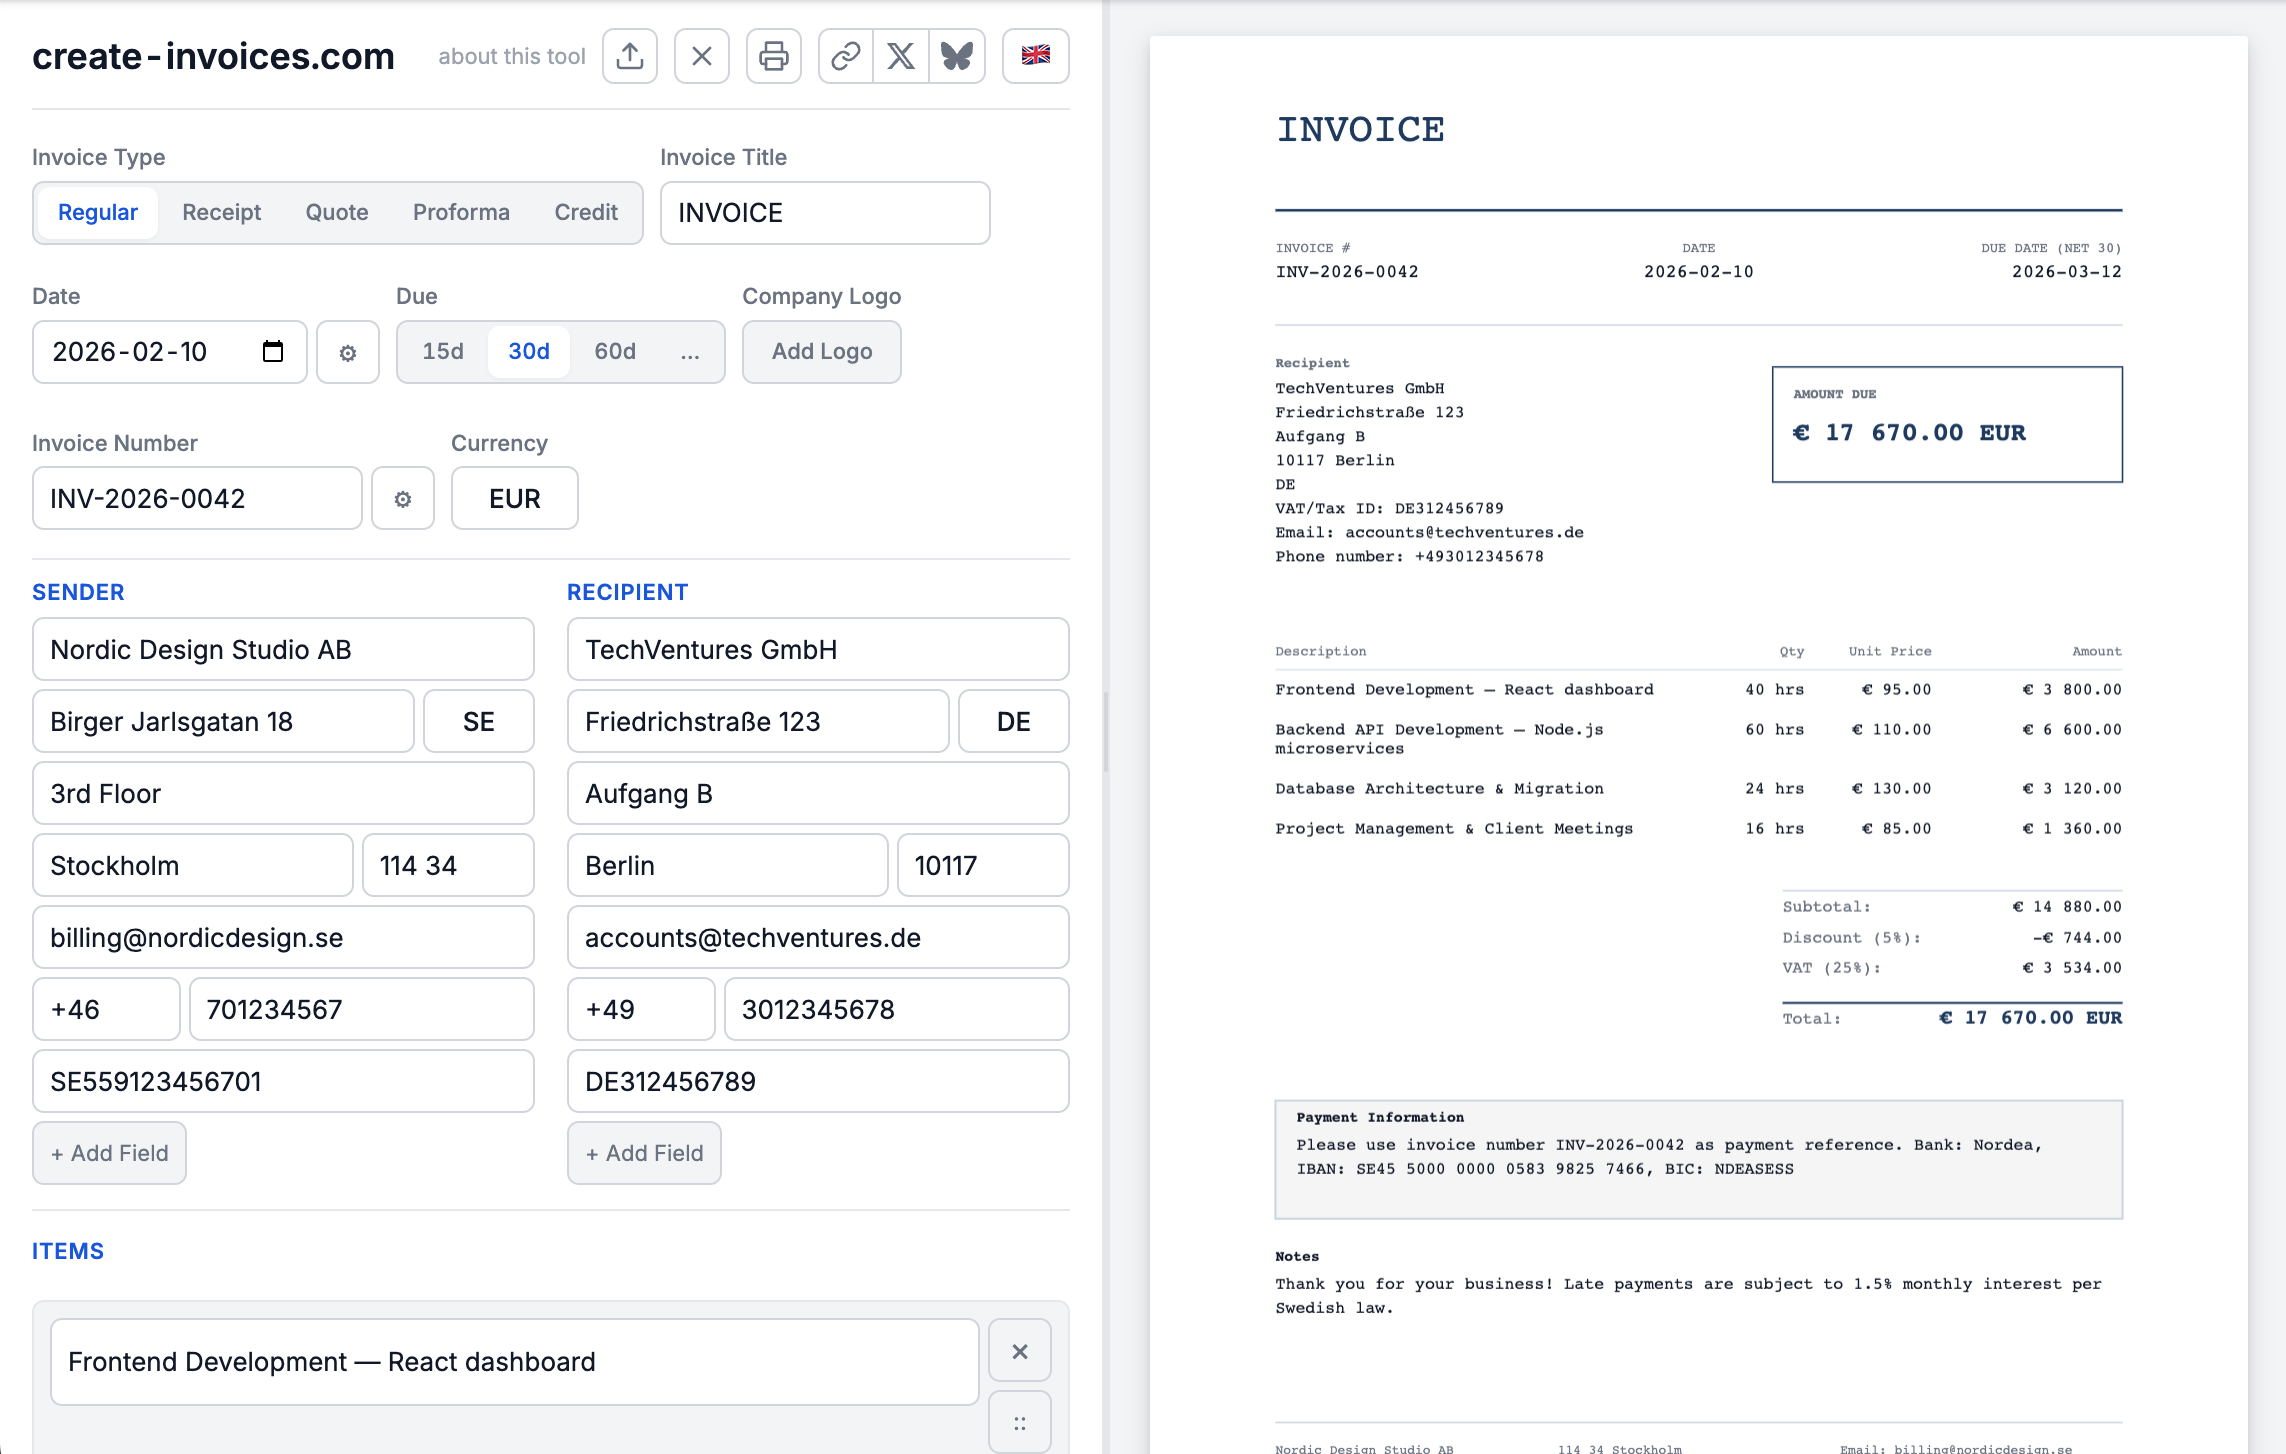
Task: Open the sender country selector SE
Action: coord(478,721)
